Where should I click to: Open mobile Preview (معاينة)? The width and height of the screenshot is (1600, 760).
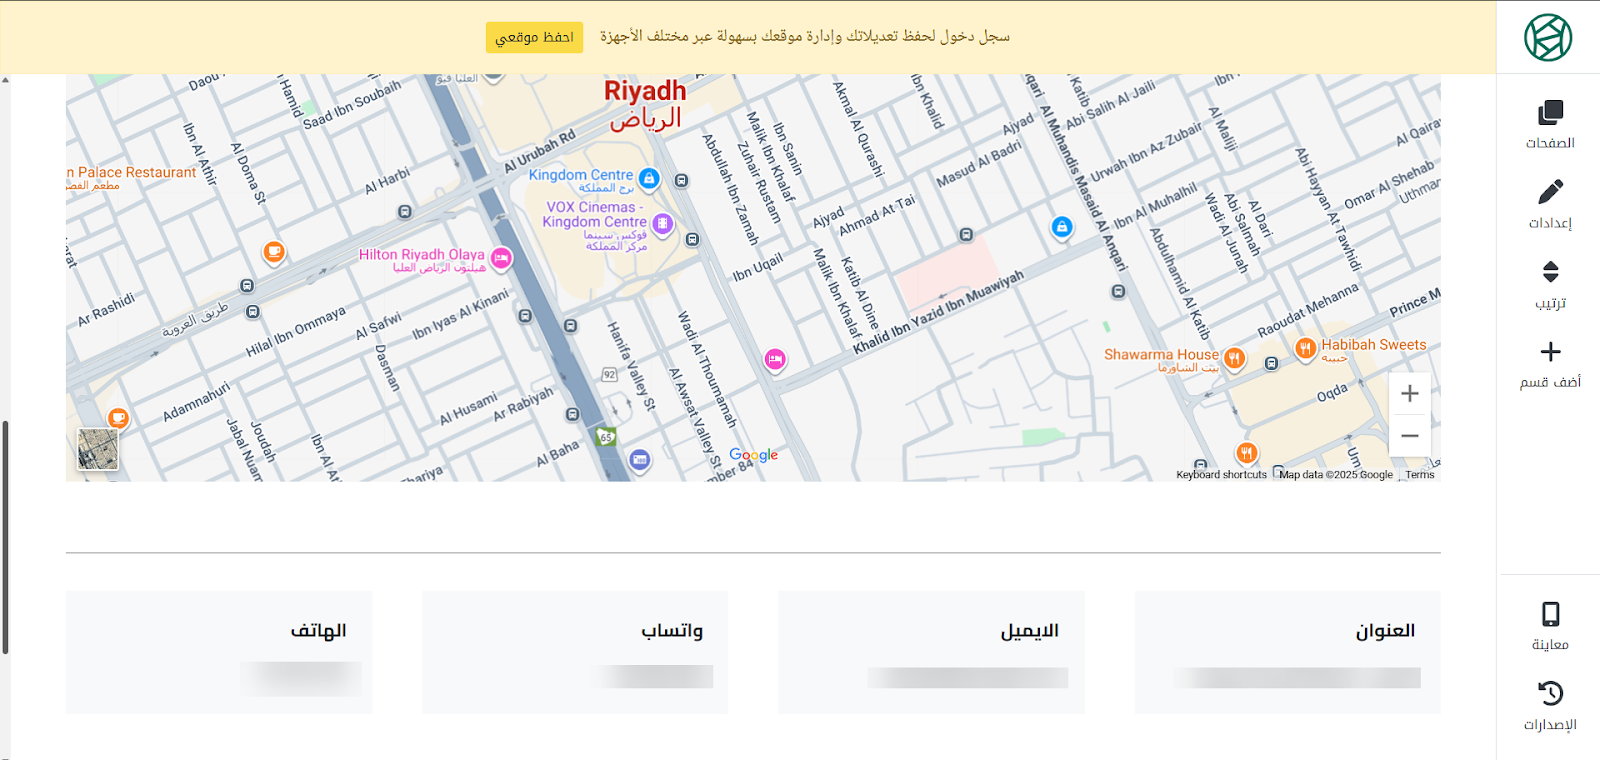pos(1550,625)
